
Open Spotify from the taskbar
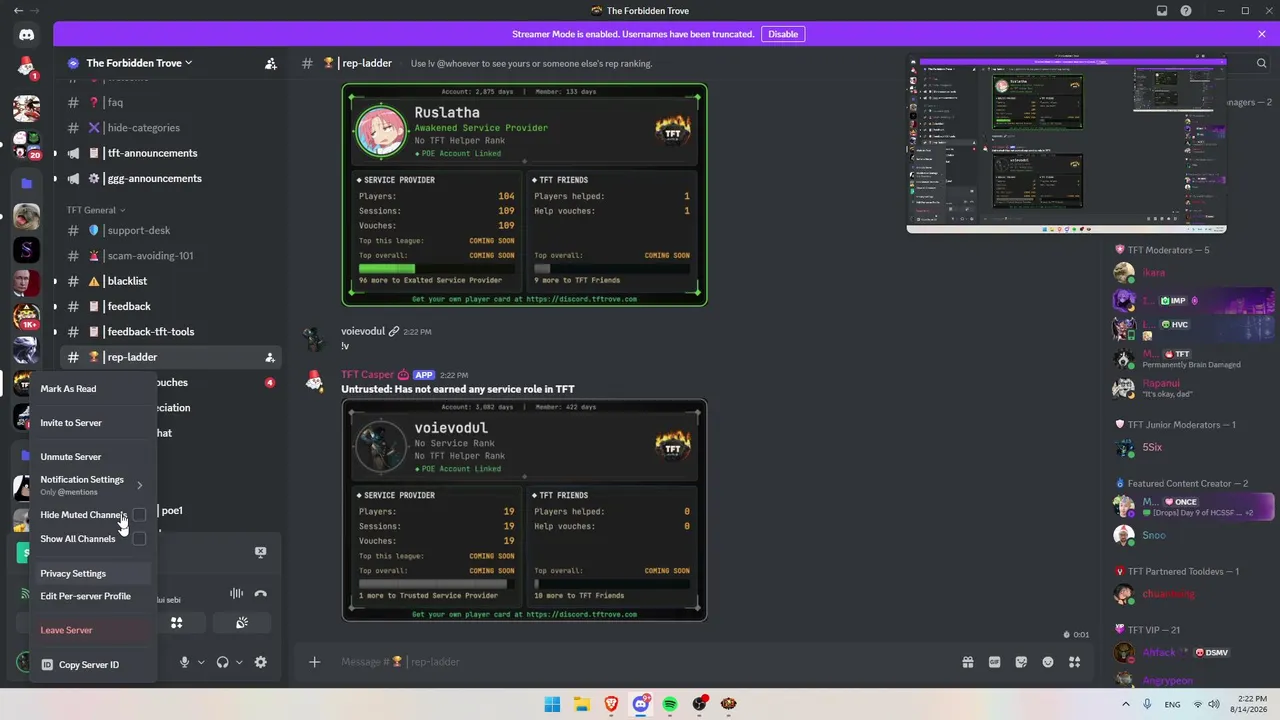(x=670, y=704)
